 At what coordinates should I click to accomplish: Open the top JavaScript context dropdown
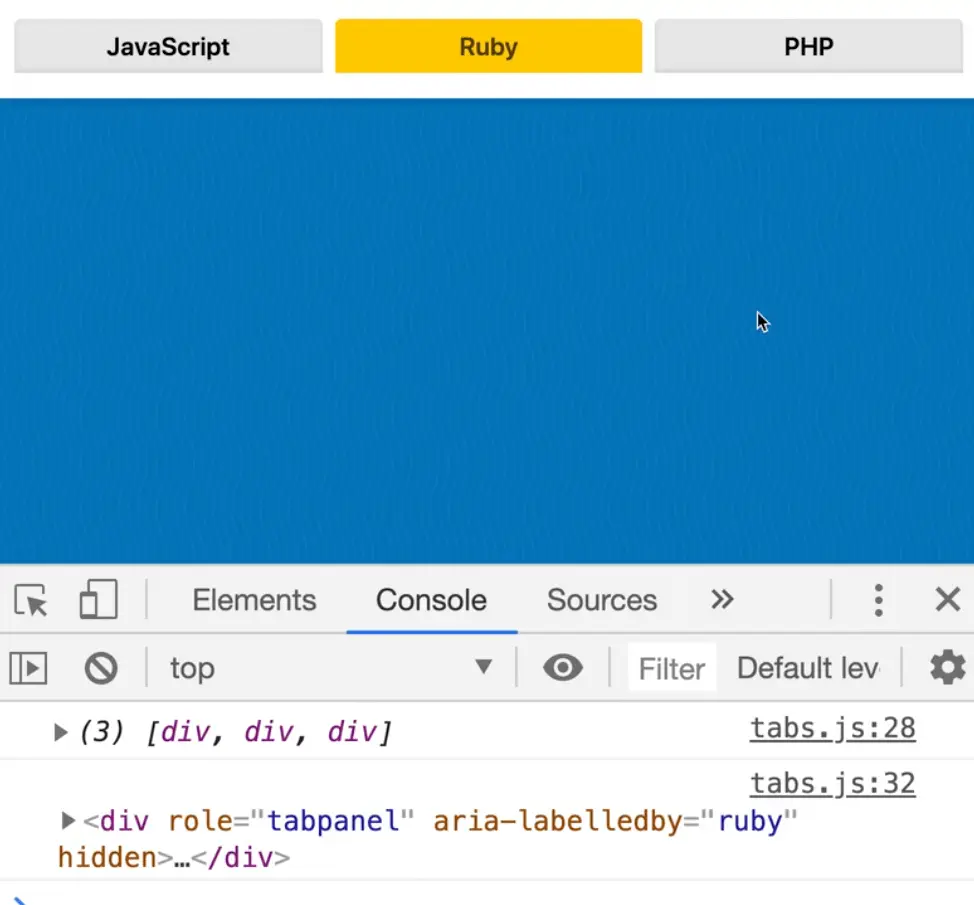click(x=330, y=668)
